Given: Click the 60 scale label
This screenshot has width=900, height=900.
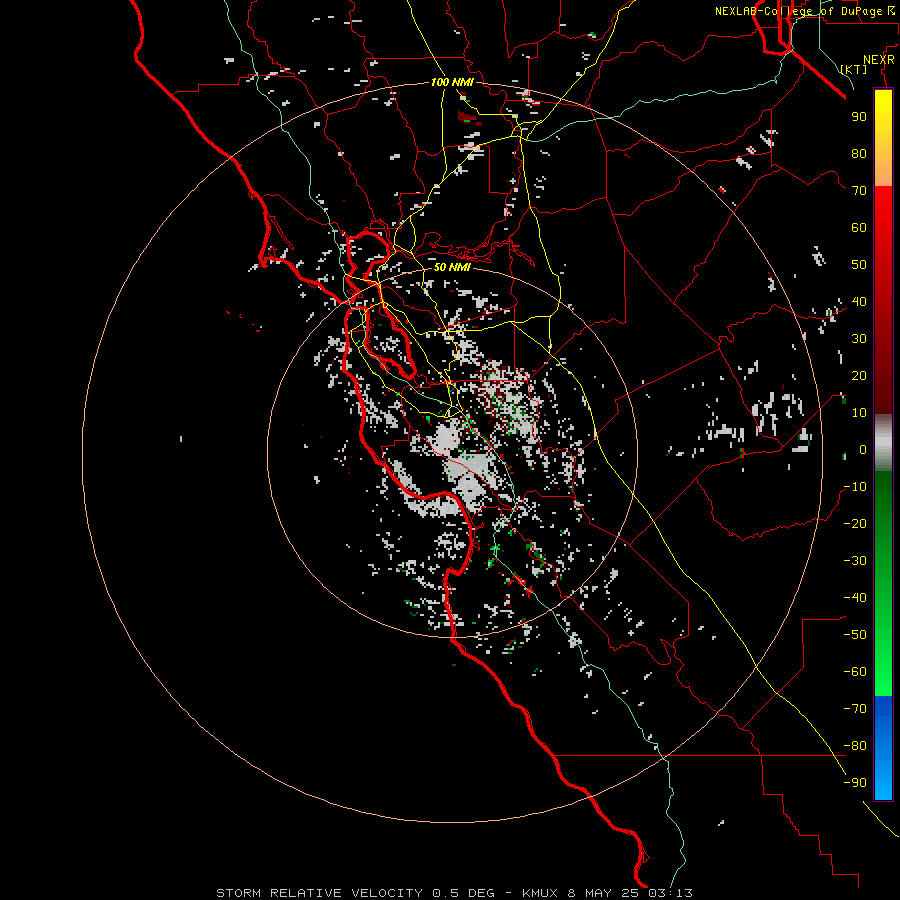Looking at the screenshot, I should click(x=859, y=227).
